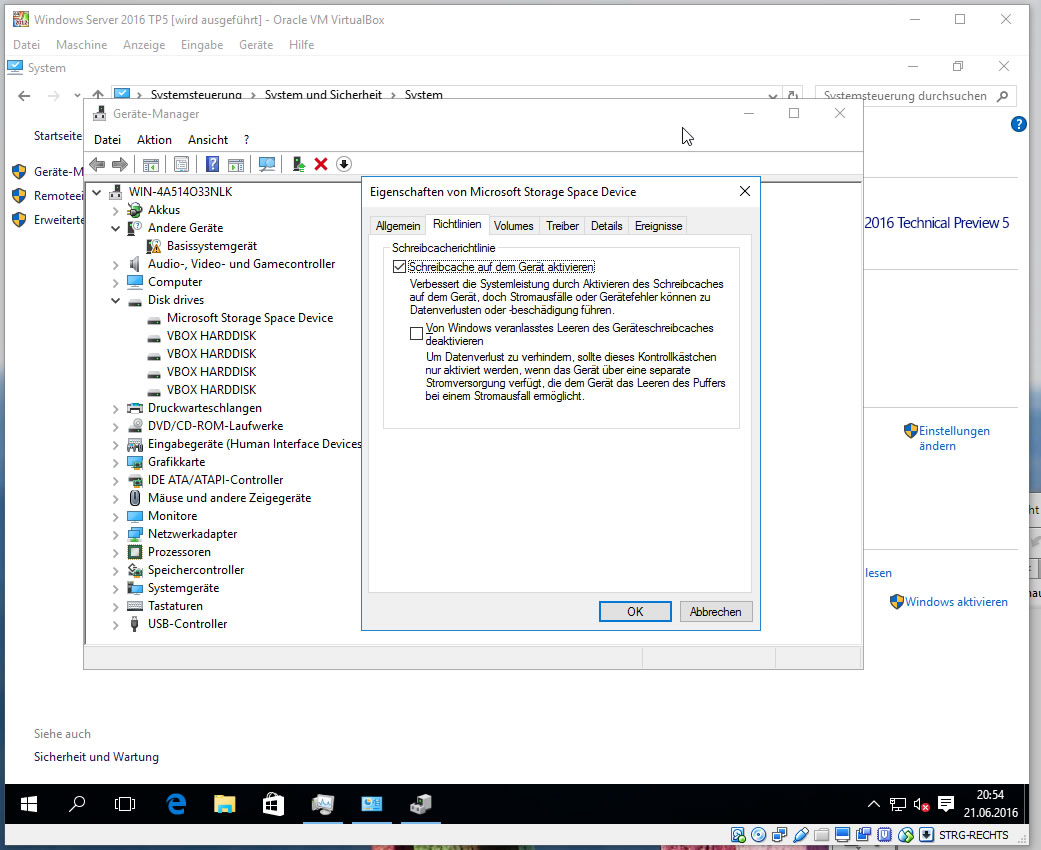Click VirtualBox video capture status icon
The image size is (1041, 850).
pos(864,835)
